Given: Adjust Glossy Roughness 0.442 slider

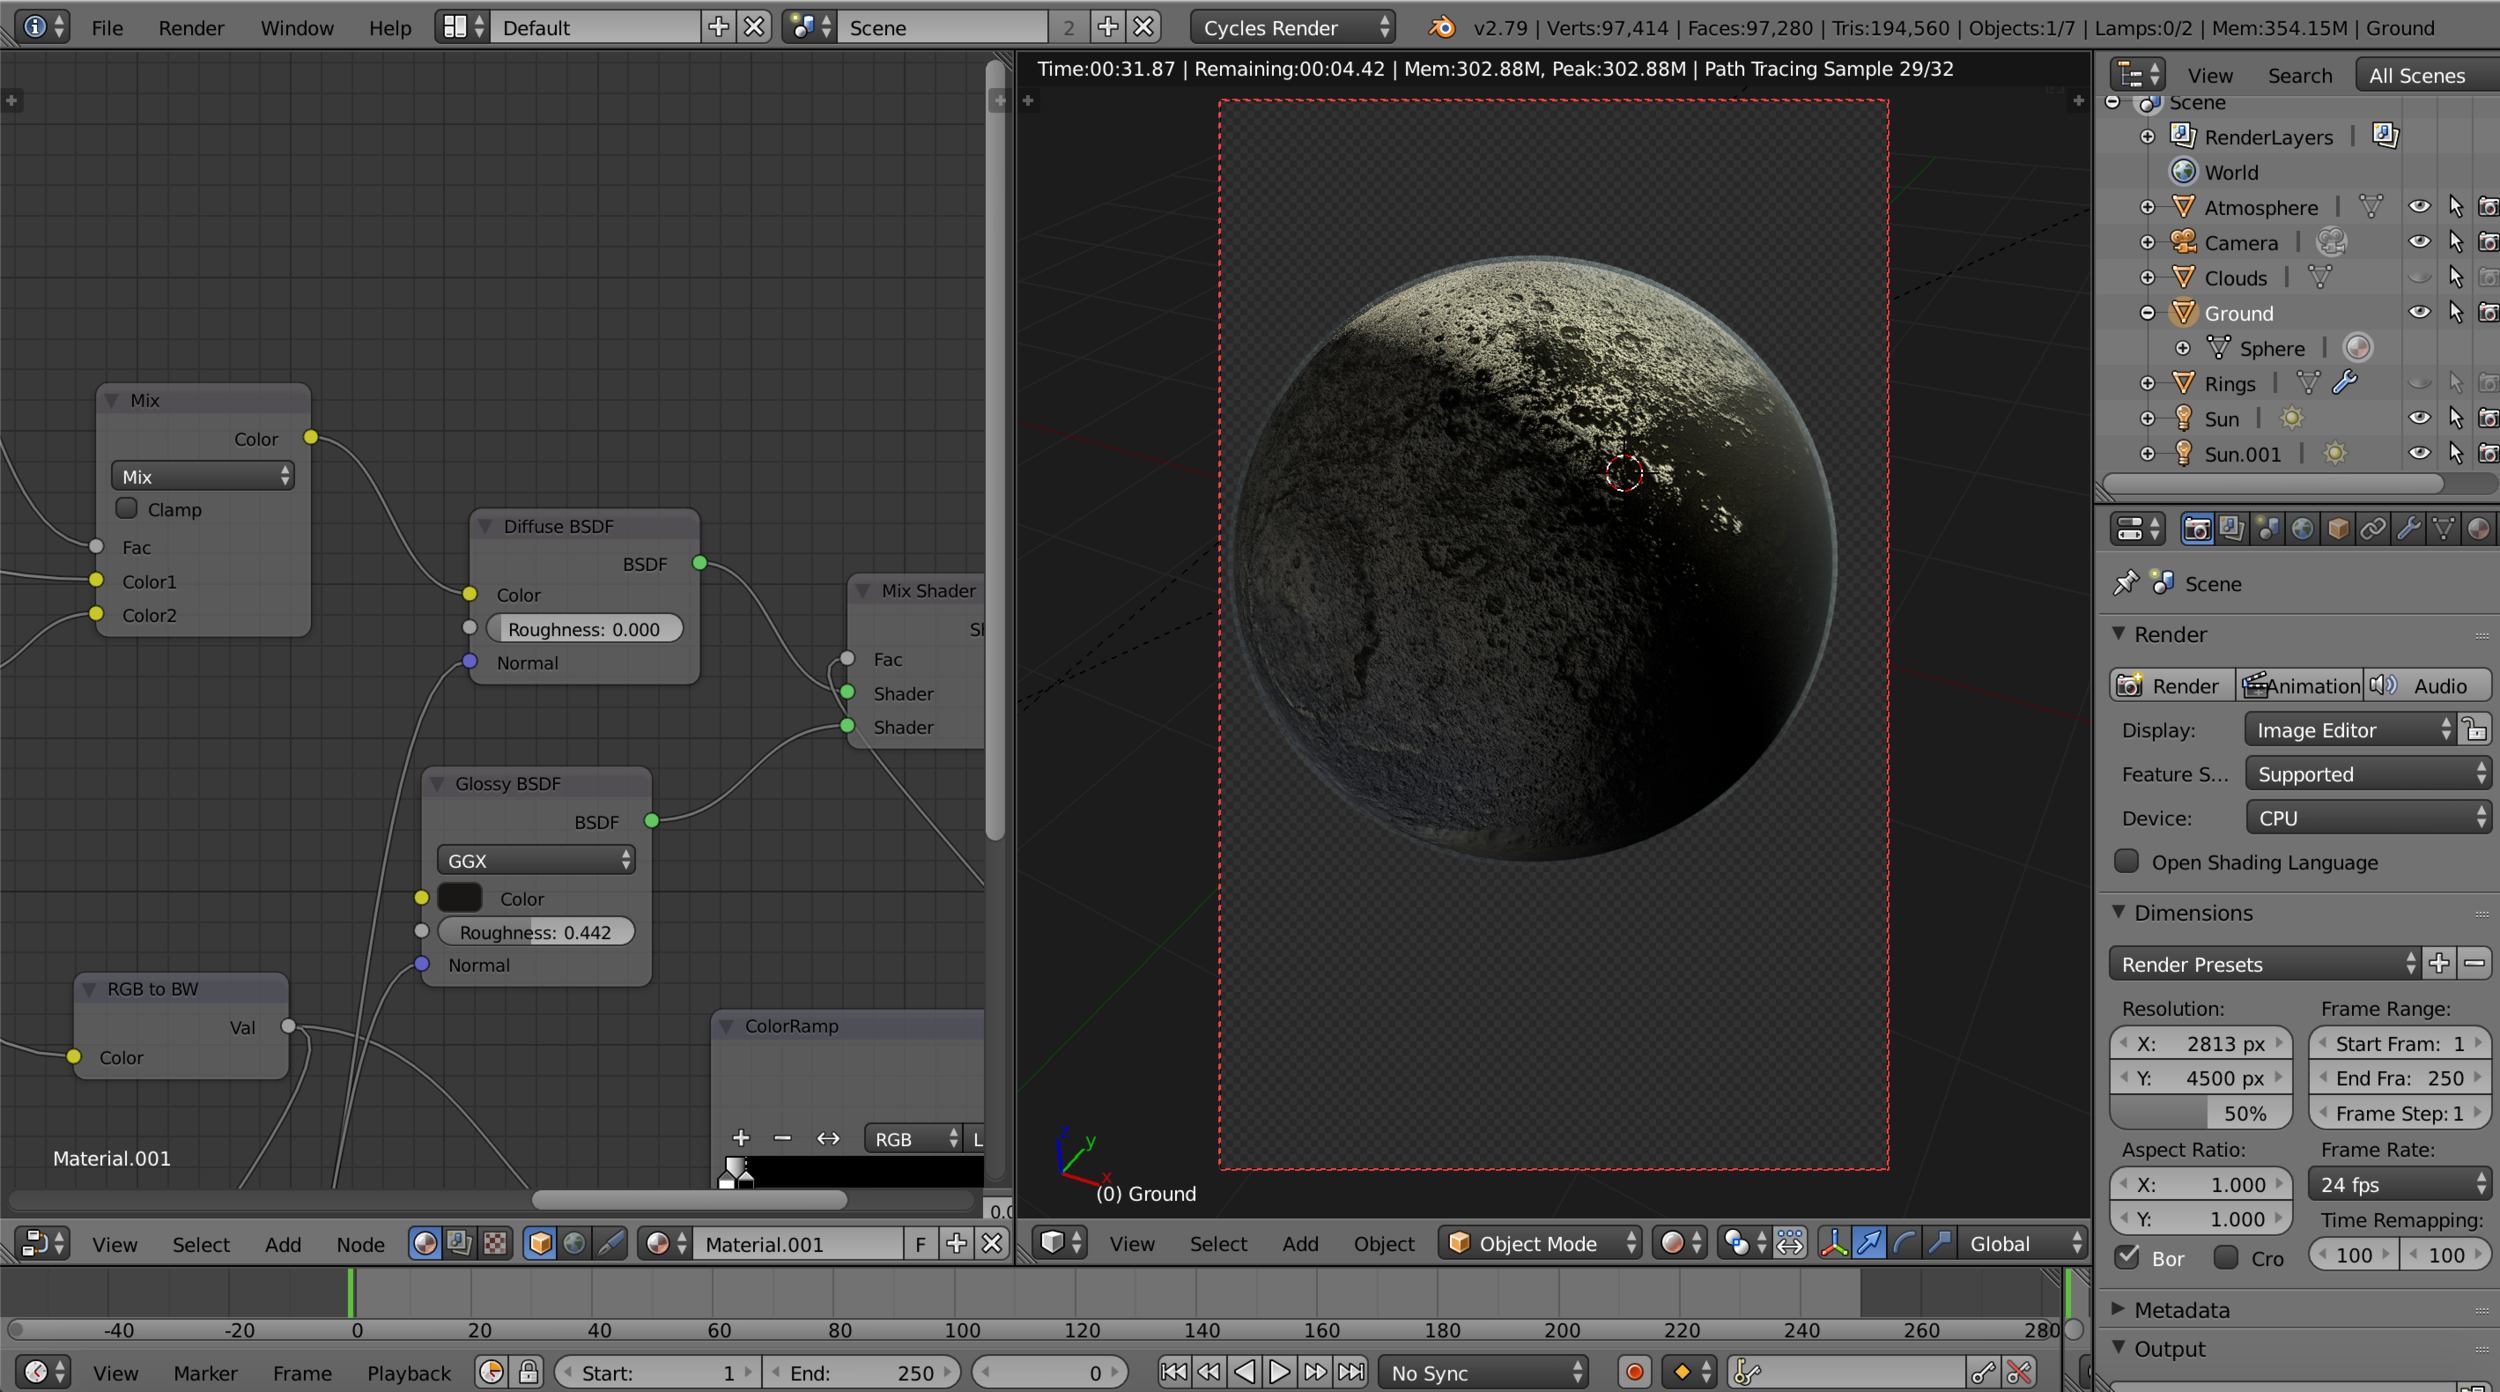Looking at the screenshot, I should [x=536, y=932].
